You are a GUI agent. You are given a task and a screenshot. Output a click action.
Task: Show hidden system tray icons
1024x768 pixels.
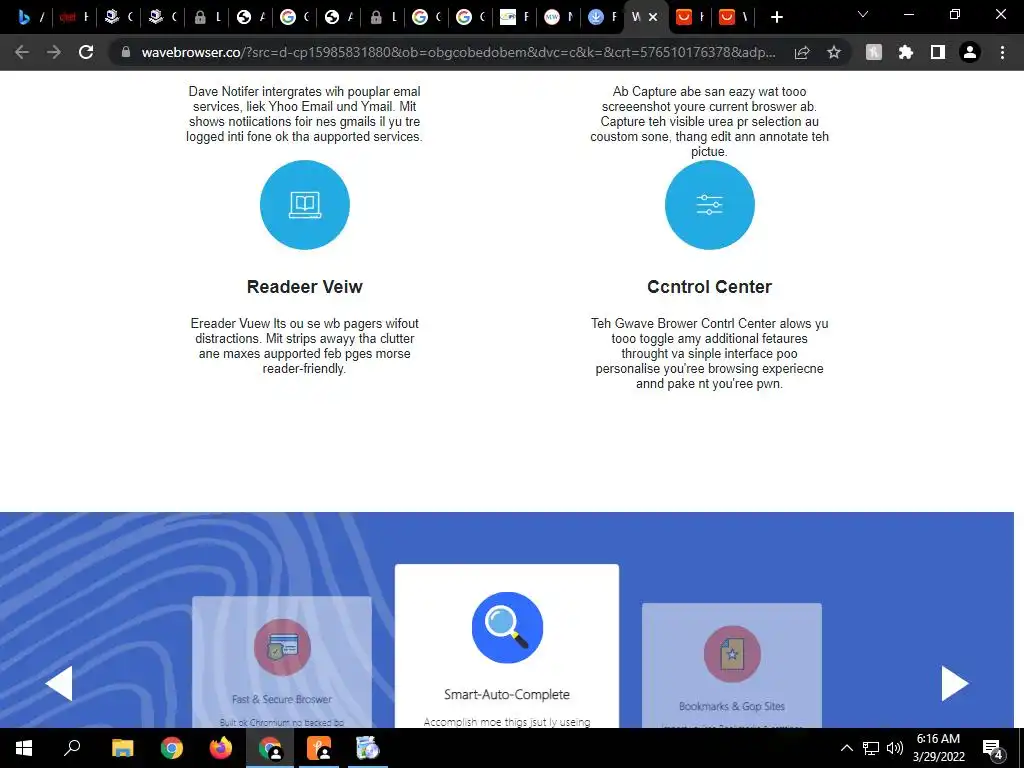tap(846, 748)
